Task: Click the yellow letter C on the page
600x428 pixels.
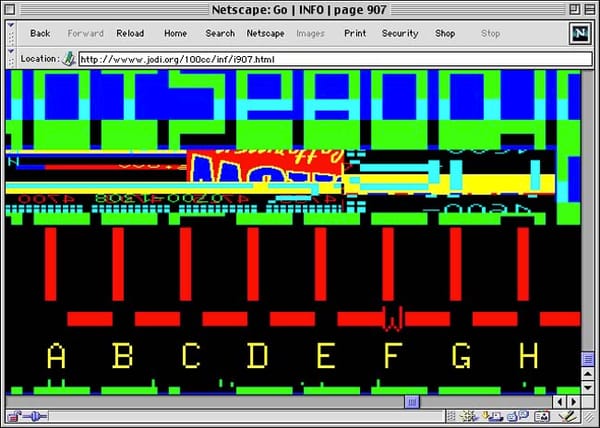Action: tap(191, 355)
